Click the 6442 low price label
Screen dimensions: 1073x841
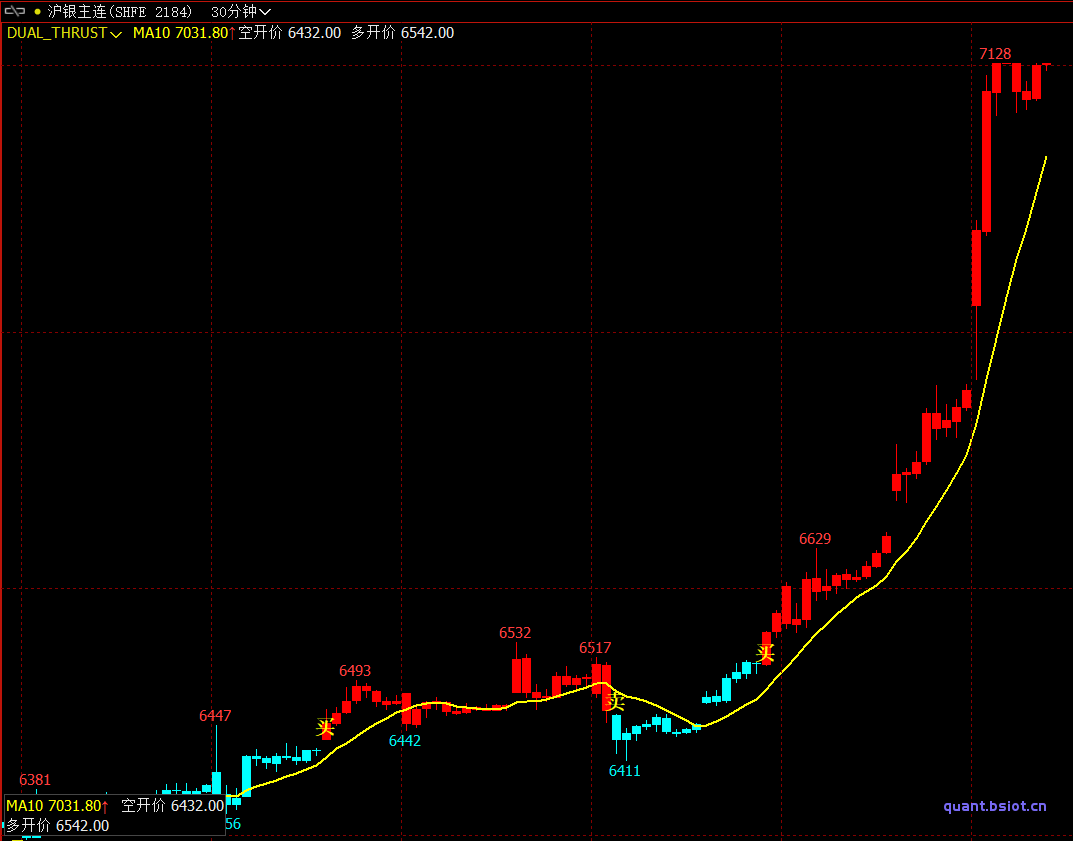tap(405, 741)
